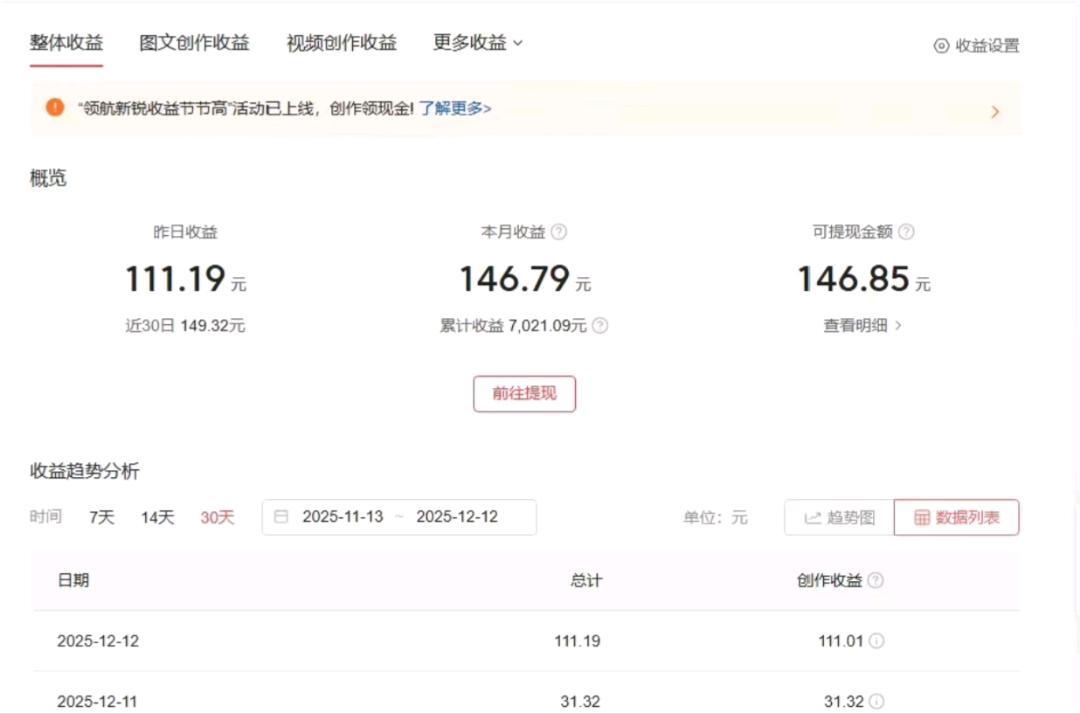Click the 日期 column header

[73, 580]
